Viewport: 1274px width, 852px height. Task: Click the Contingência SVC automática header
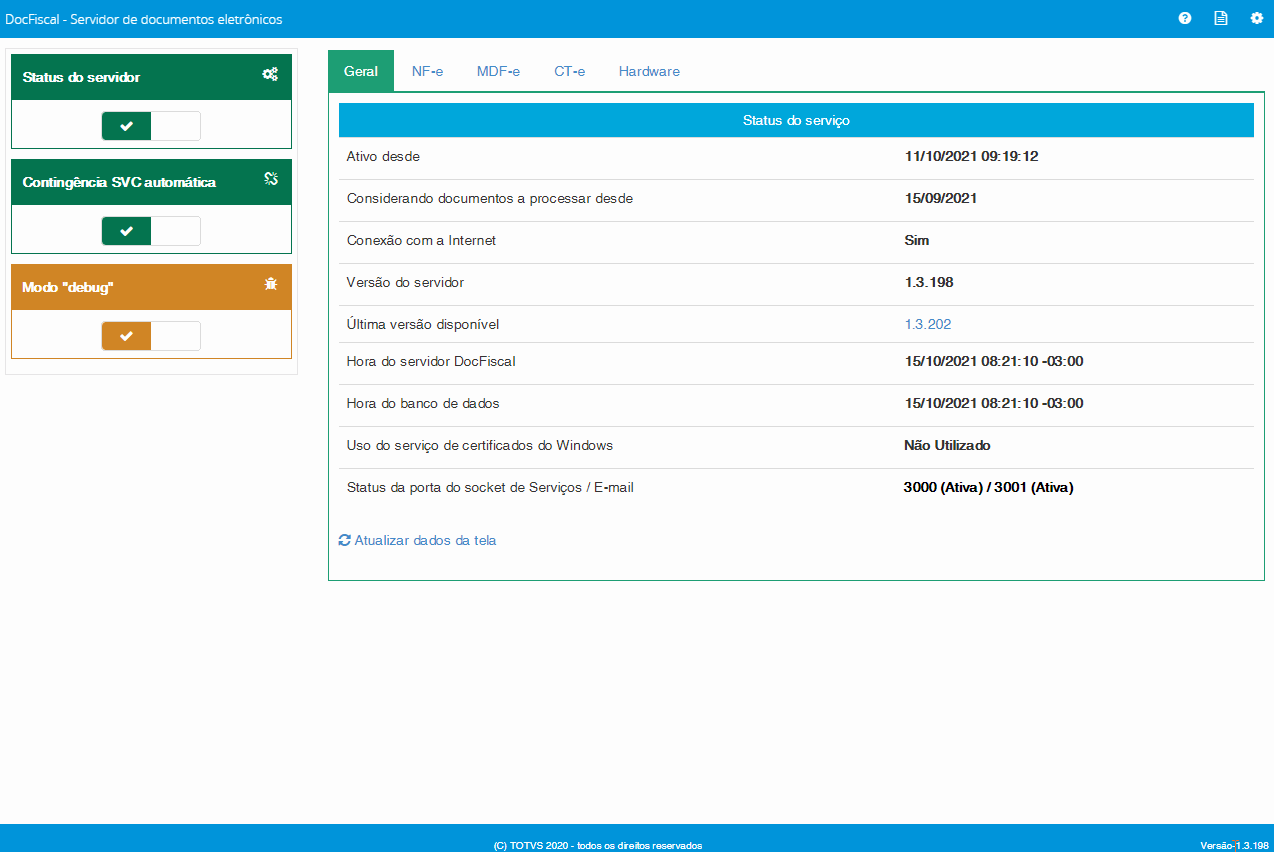point(151,182)
